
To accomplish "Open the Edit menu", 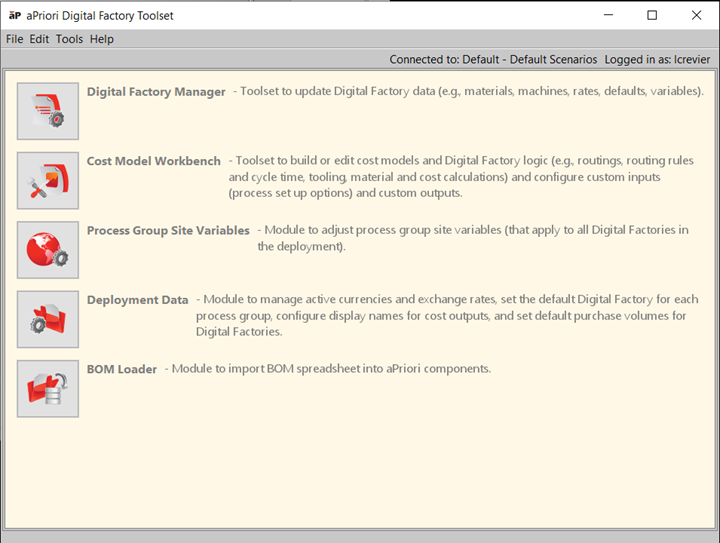I will (39, 39).
